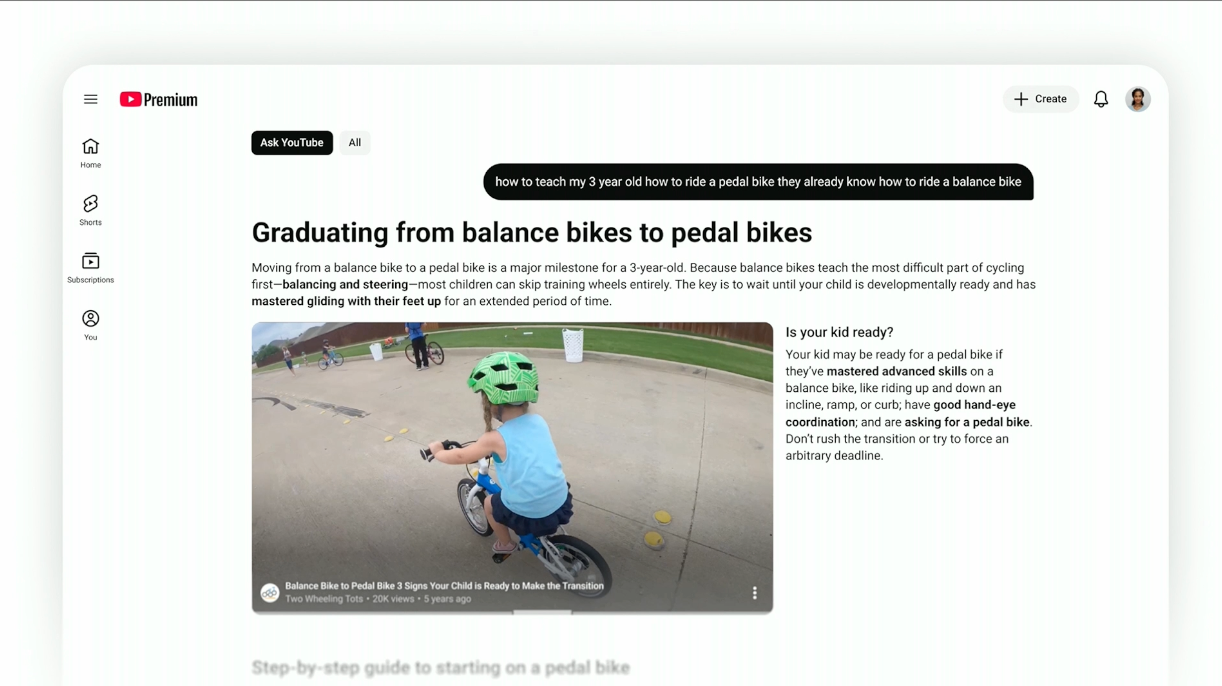Click the video progress indicator bar

click(x=542, y=611)
